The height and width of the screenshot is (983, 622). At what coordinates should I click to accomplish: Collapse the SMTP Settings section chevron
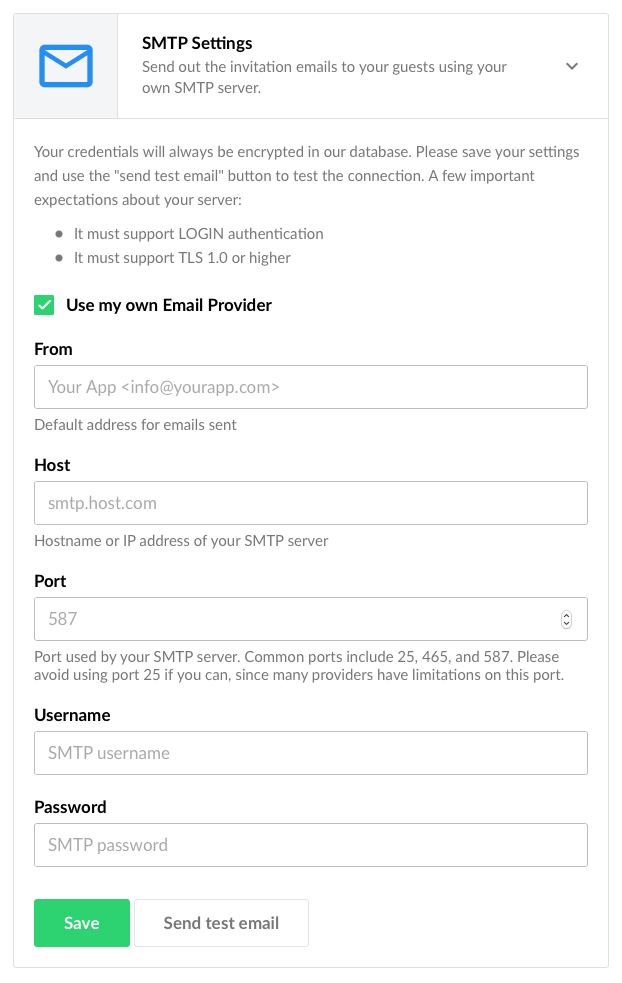572,66
